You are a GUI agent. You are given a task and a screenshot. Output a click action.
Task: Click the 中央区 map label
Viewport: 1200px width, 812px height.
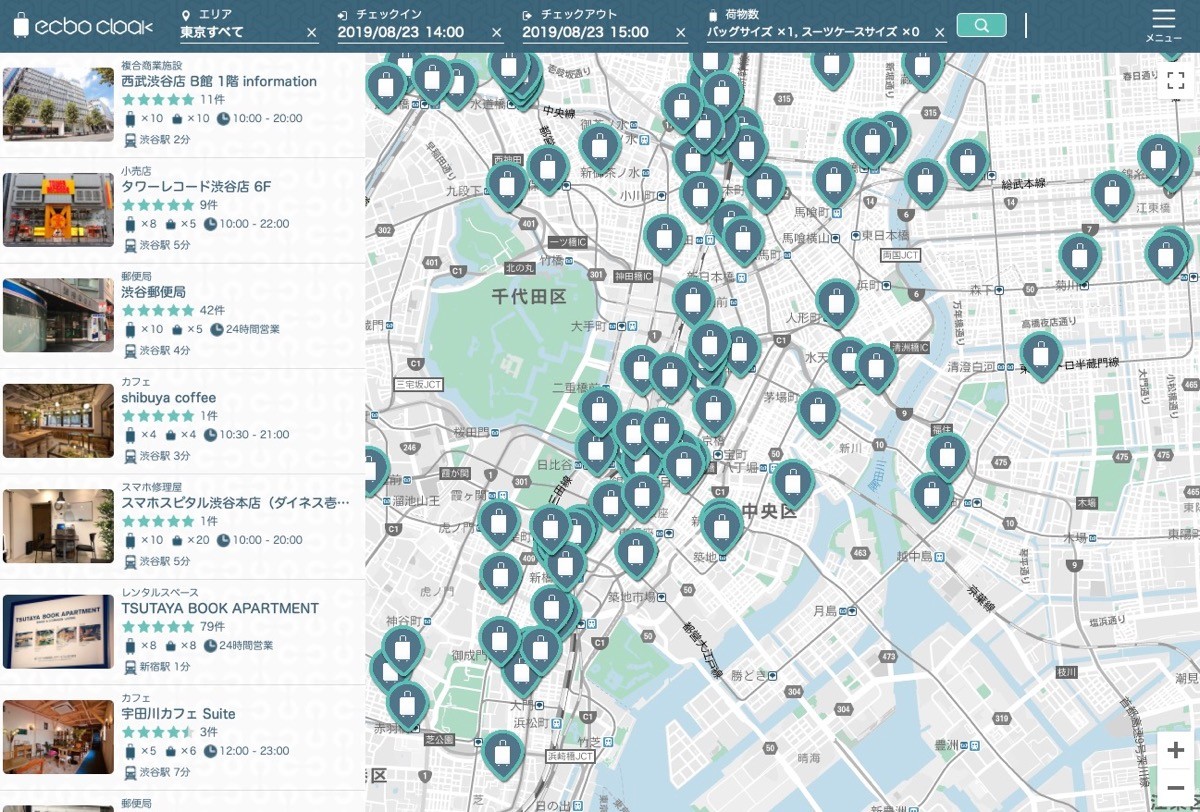point(769,511)
